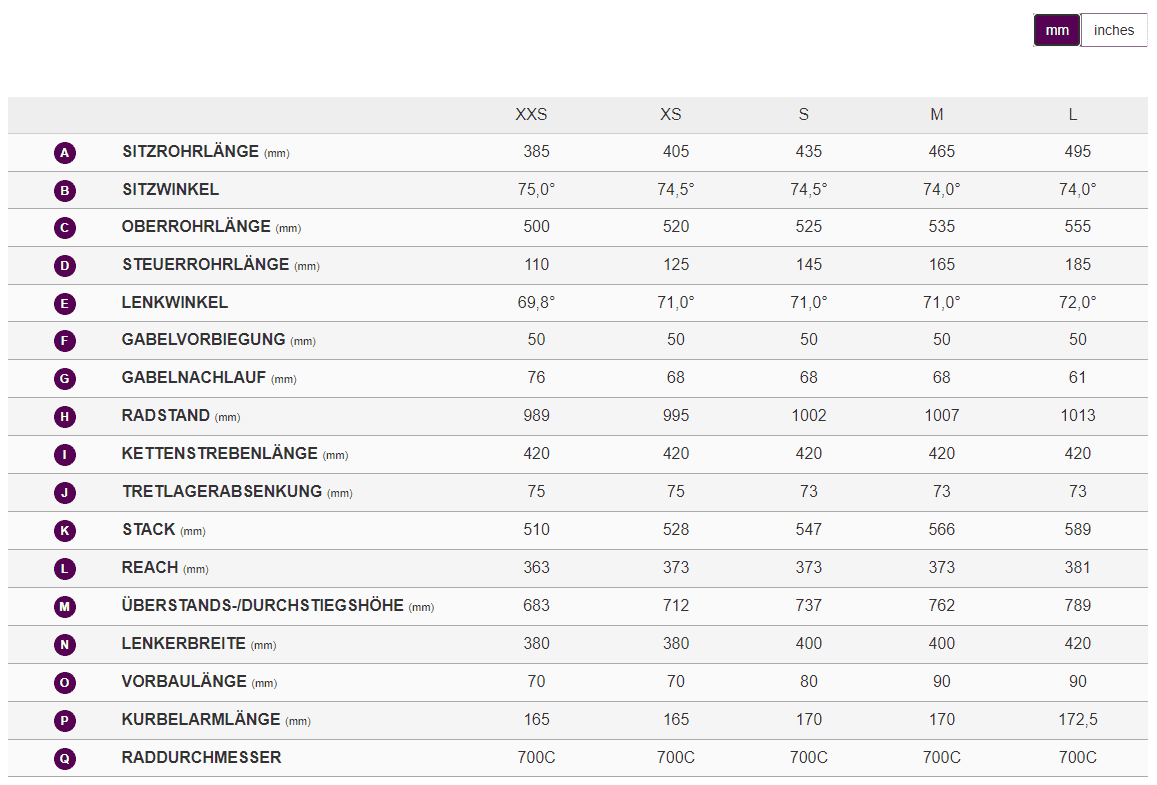Click the Q icon for Raddurchmesser
Image resolution: width=1157 pixels, height=785 pixels.
click(65, 758)
